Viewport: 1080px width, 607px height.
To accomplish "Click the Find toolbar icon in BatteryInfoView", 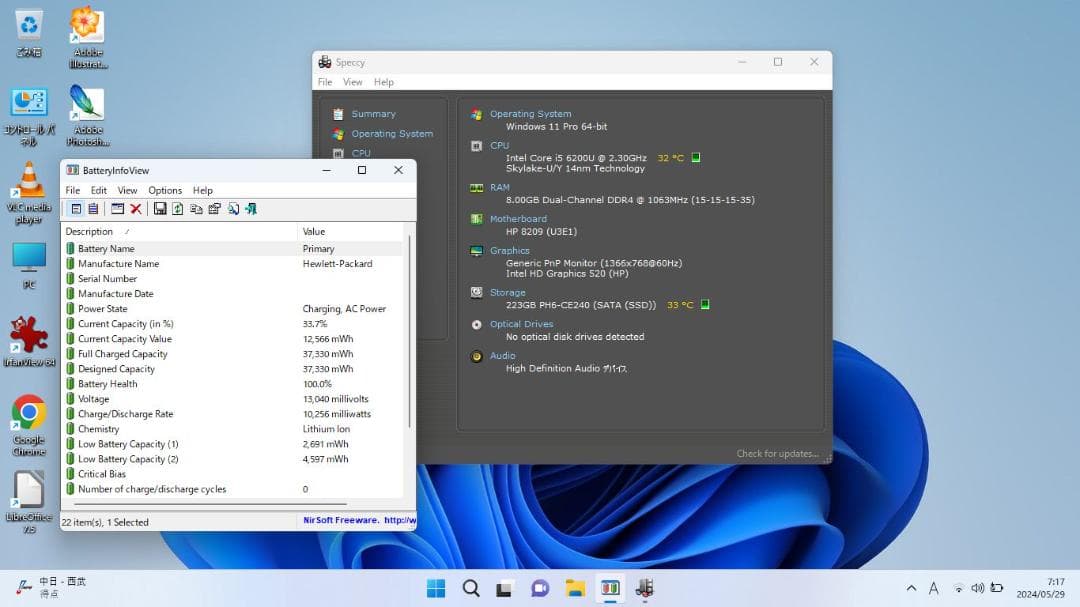I will pyautogui.click(x=233, y=209).
